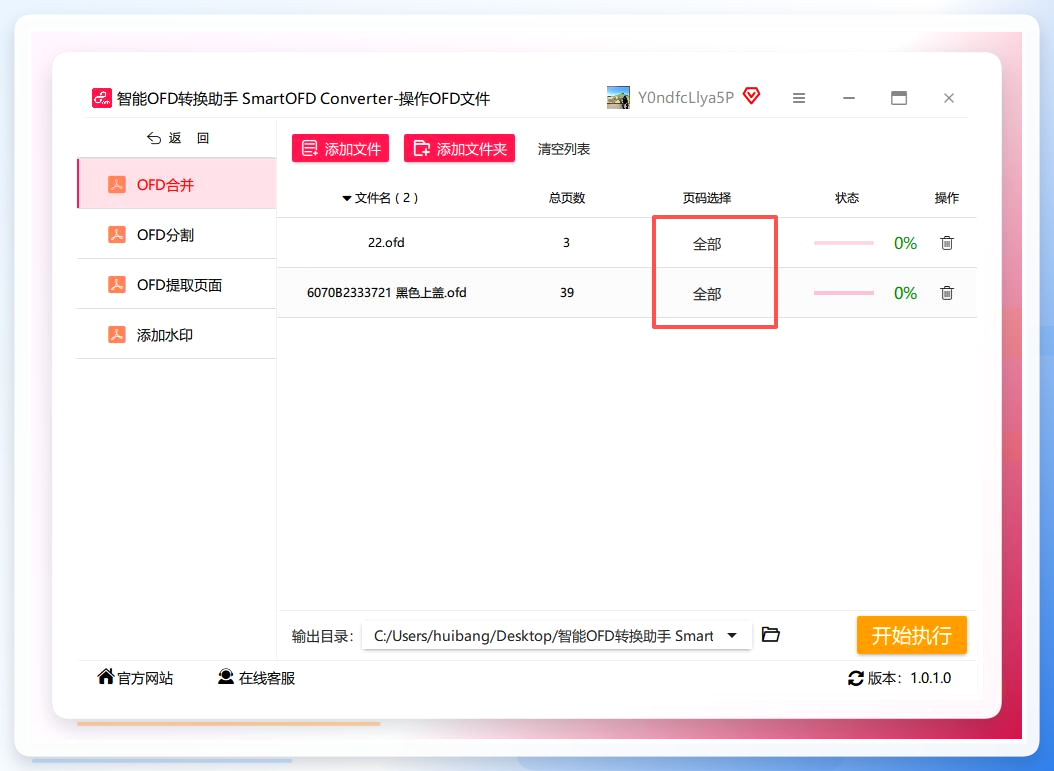Image resolution: width=1054 pixels, height=771 pixels.
Task: Click page count 39 cell
Action: (x=567, y=292)
